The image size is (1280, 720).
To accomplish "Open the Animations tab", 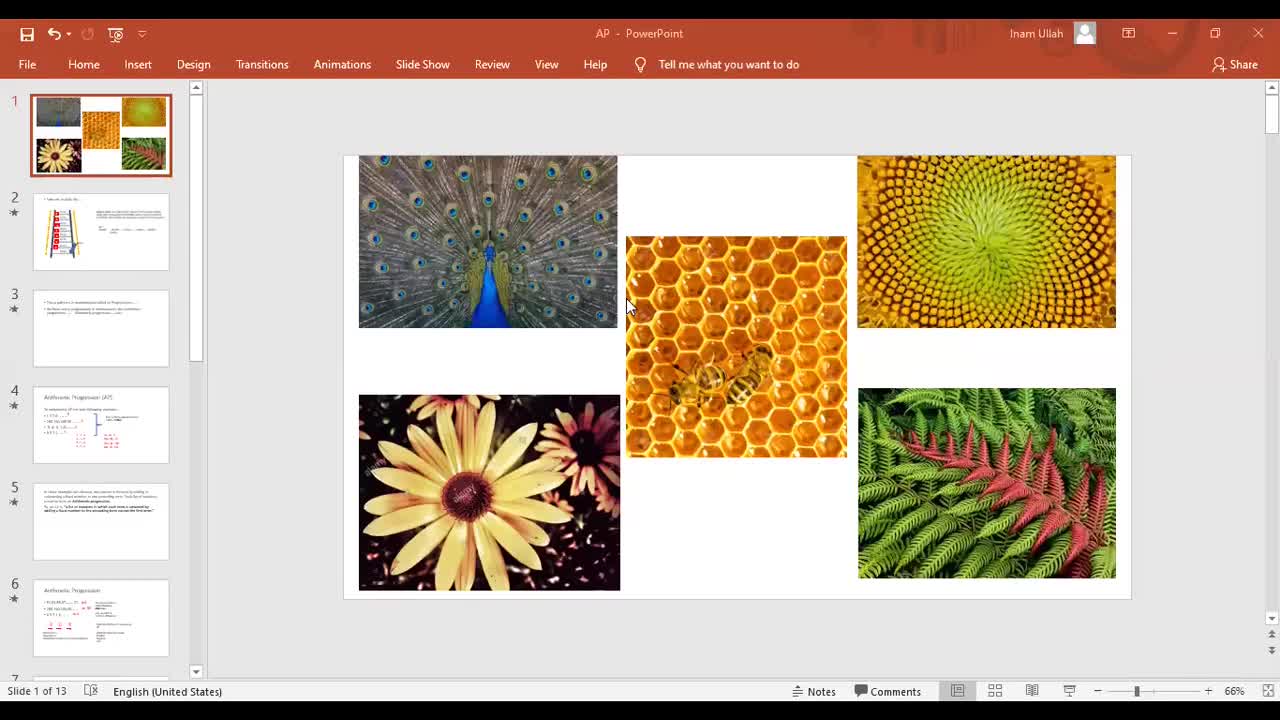I will pos(342,64).
